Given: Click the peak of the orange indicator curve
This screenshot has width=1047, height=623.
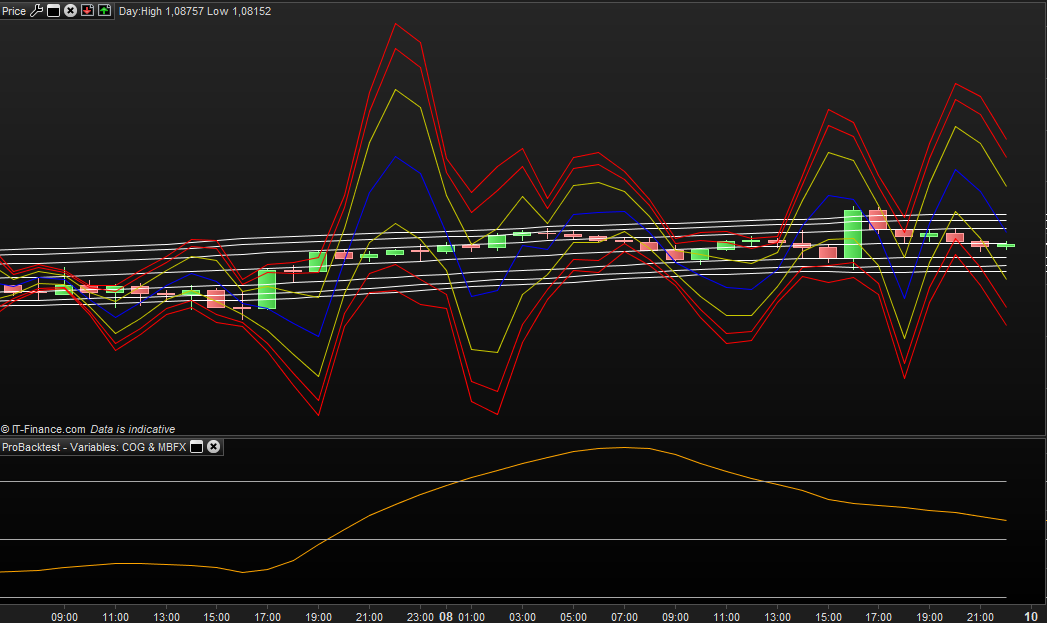Looking at the screenshot, I should (x=622, y=447).
